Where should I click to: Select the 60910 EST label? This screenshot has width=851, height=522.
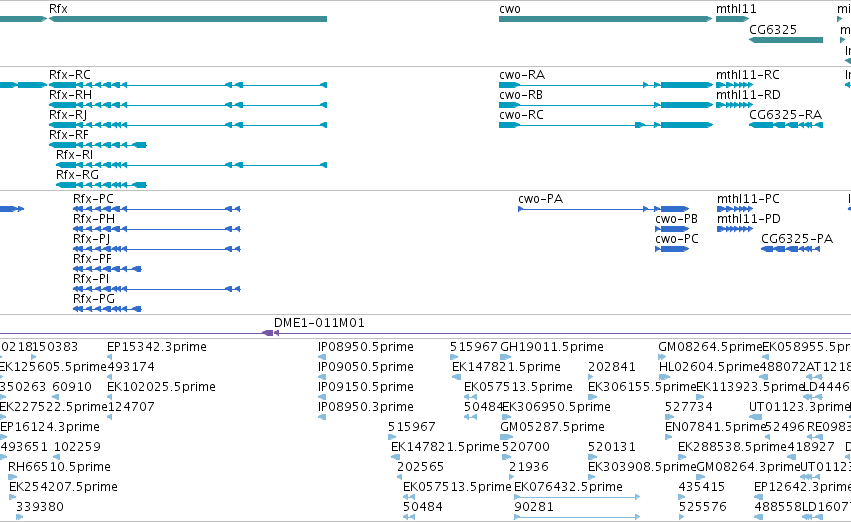(x=72, y=387)
